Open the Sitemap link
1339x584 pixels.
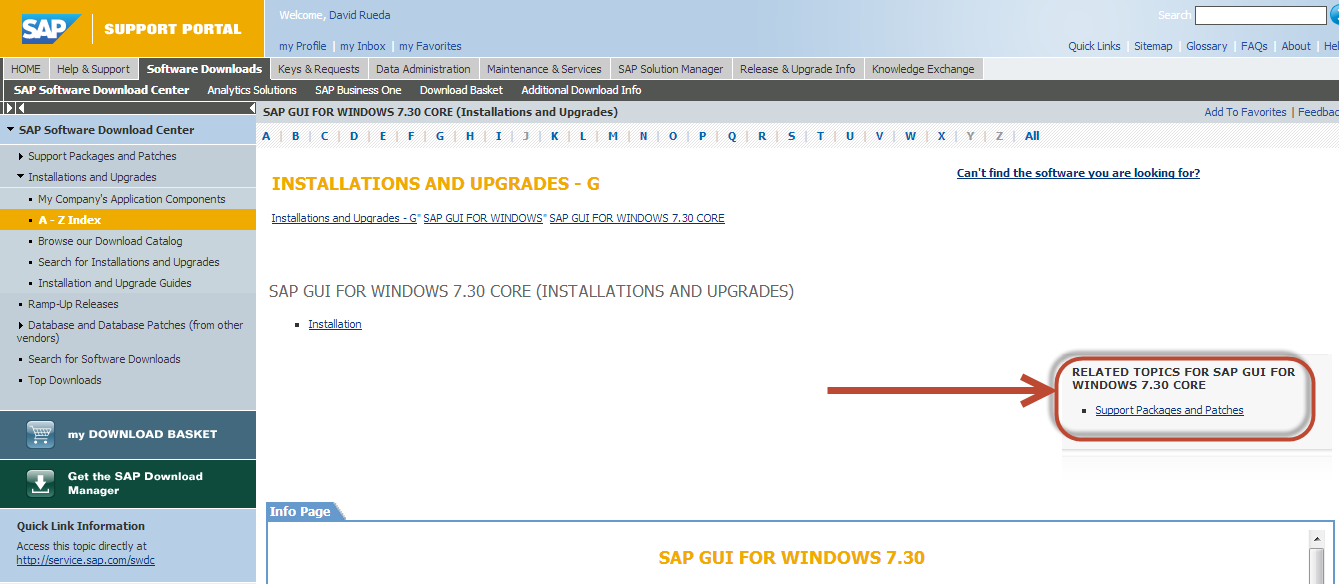(1153, 46)
